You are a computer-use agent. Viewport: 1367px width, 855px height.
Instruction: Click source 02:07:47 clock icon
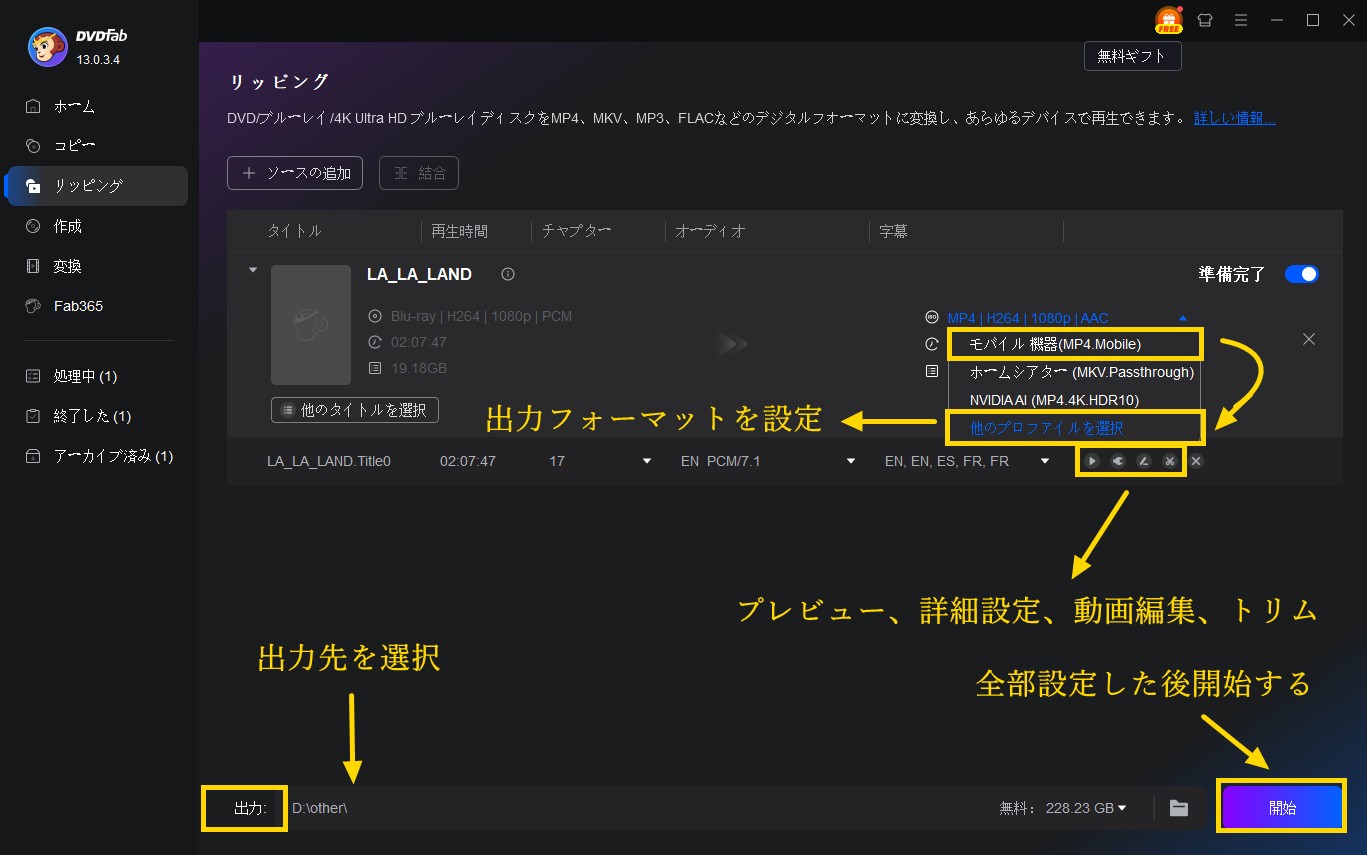(x=375, y=342)
